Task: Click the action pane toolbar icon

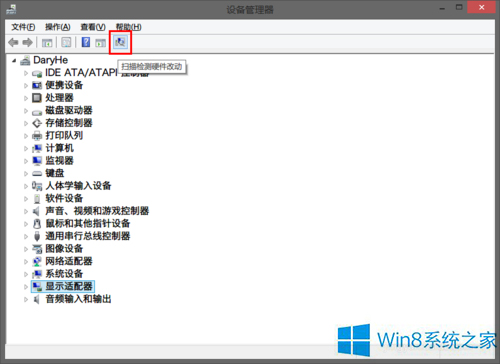Action: pyautogui.click(x=100, y=43)
